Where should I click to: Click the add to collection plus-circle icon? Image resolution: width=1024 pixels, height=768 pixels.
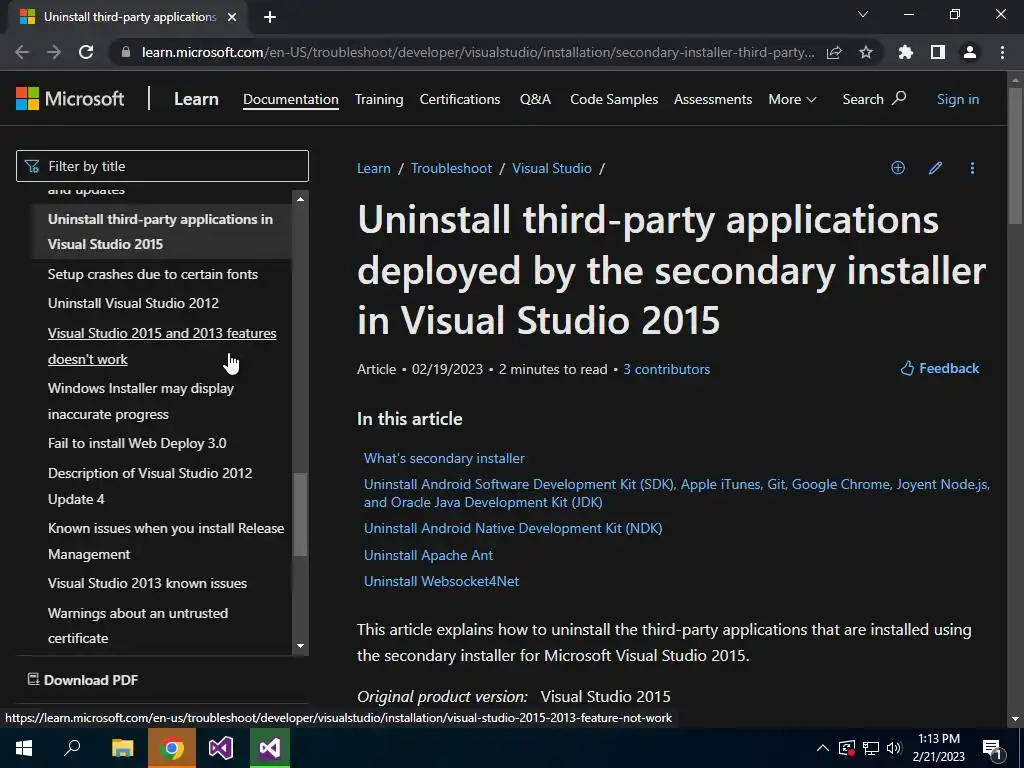click(898, 168)
